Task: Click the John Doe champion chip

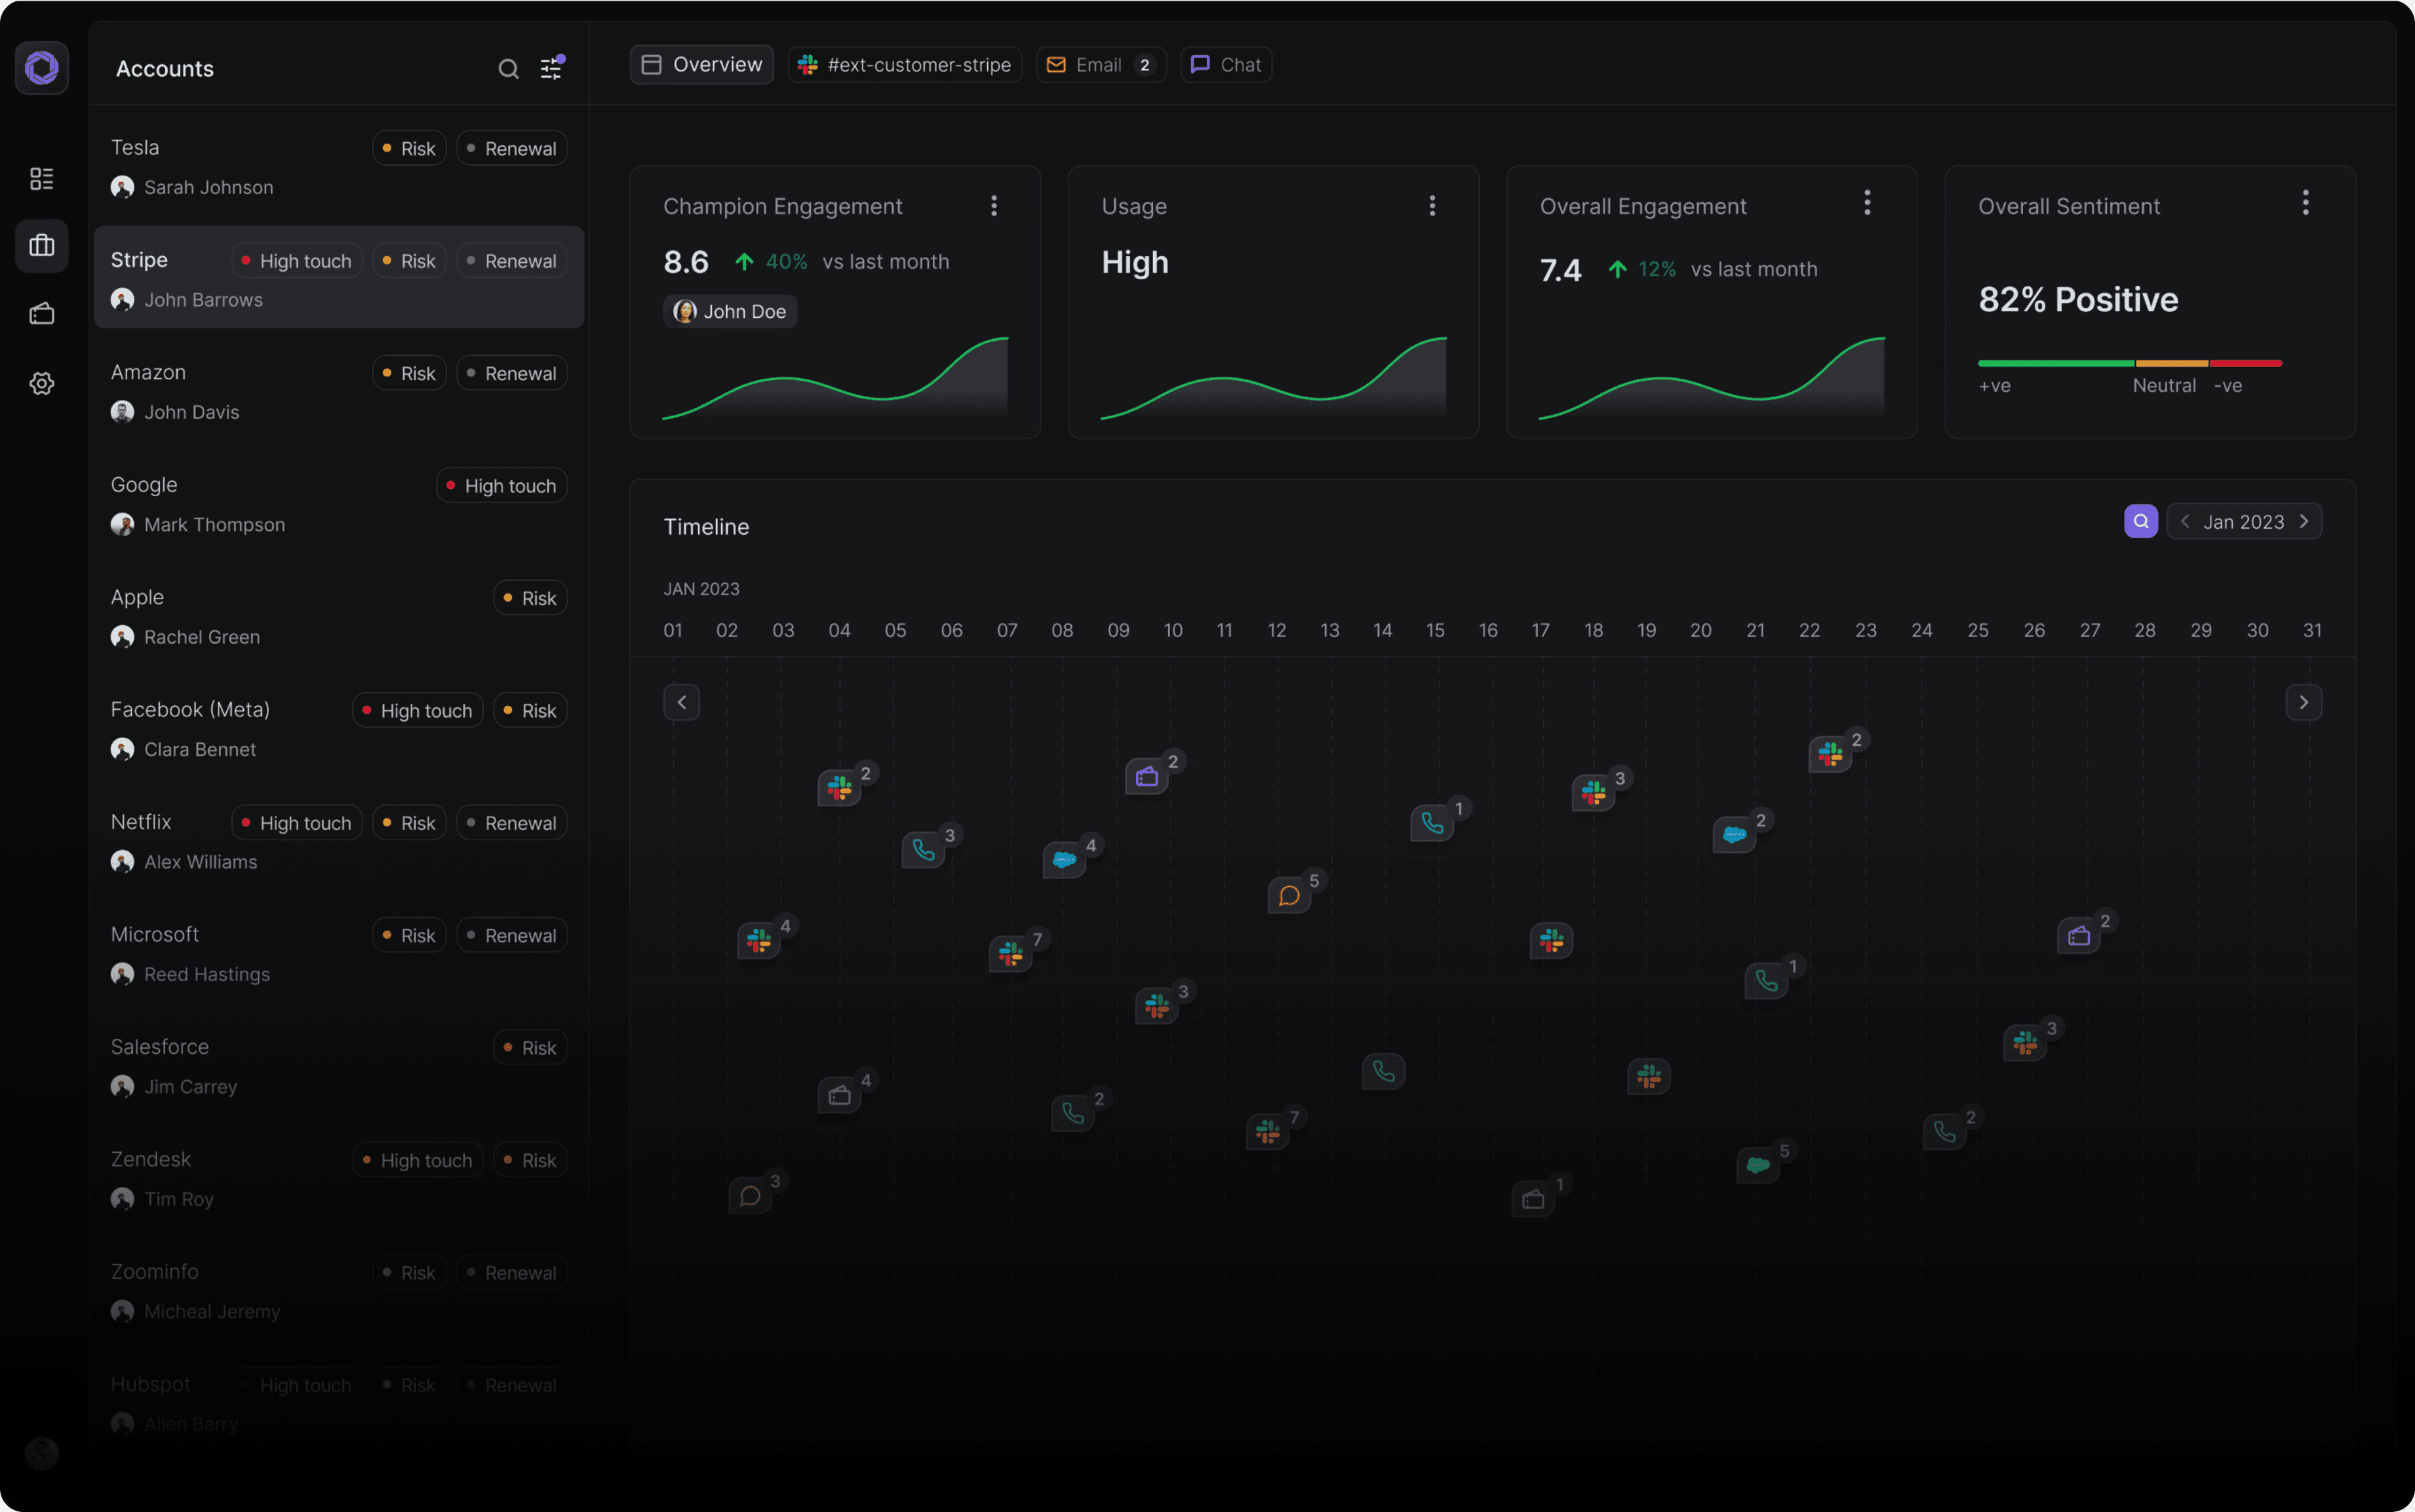Action: click(730, 311)
